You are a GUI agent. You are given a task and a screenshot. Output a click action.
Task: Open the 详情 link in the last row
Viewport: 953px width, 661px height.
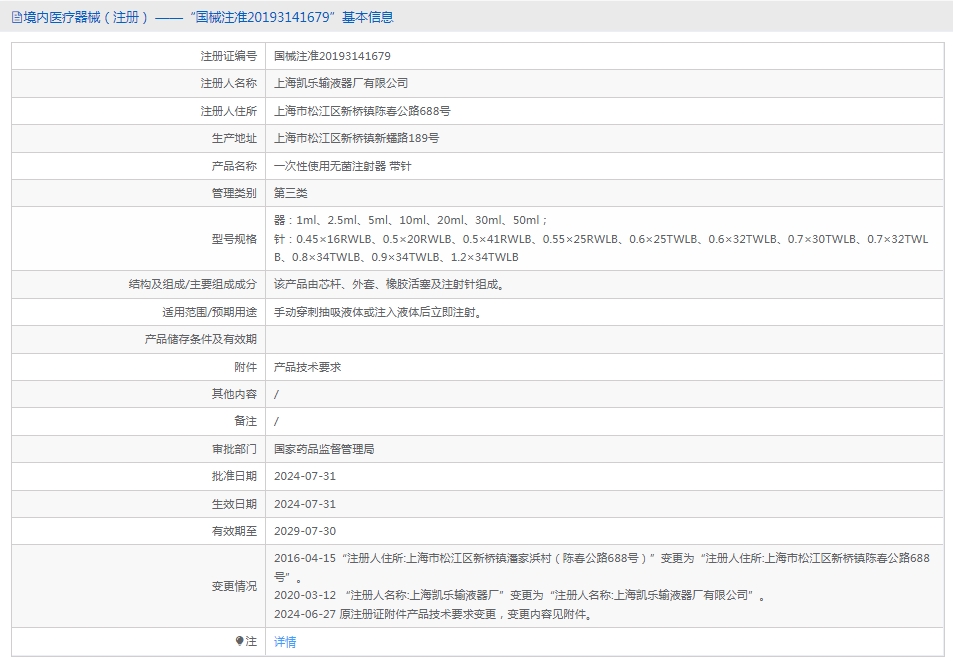pos(284,642)
